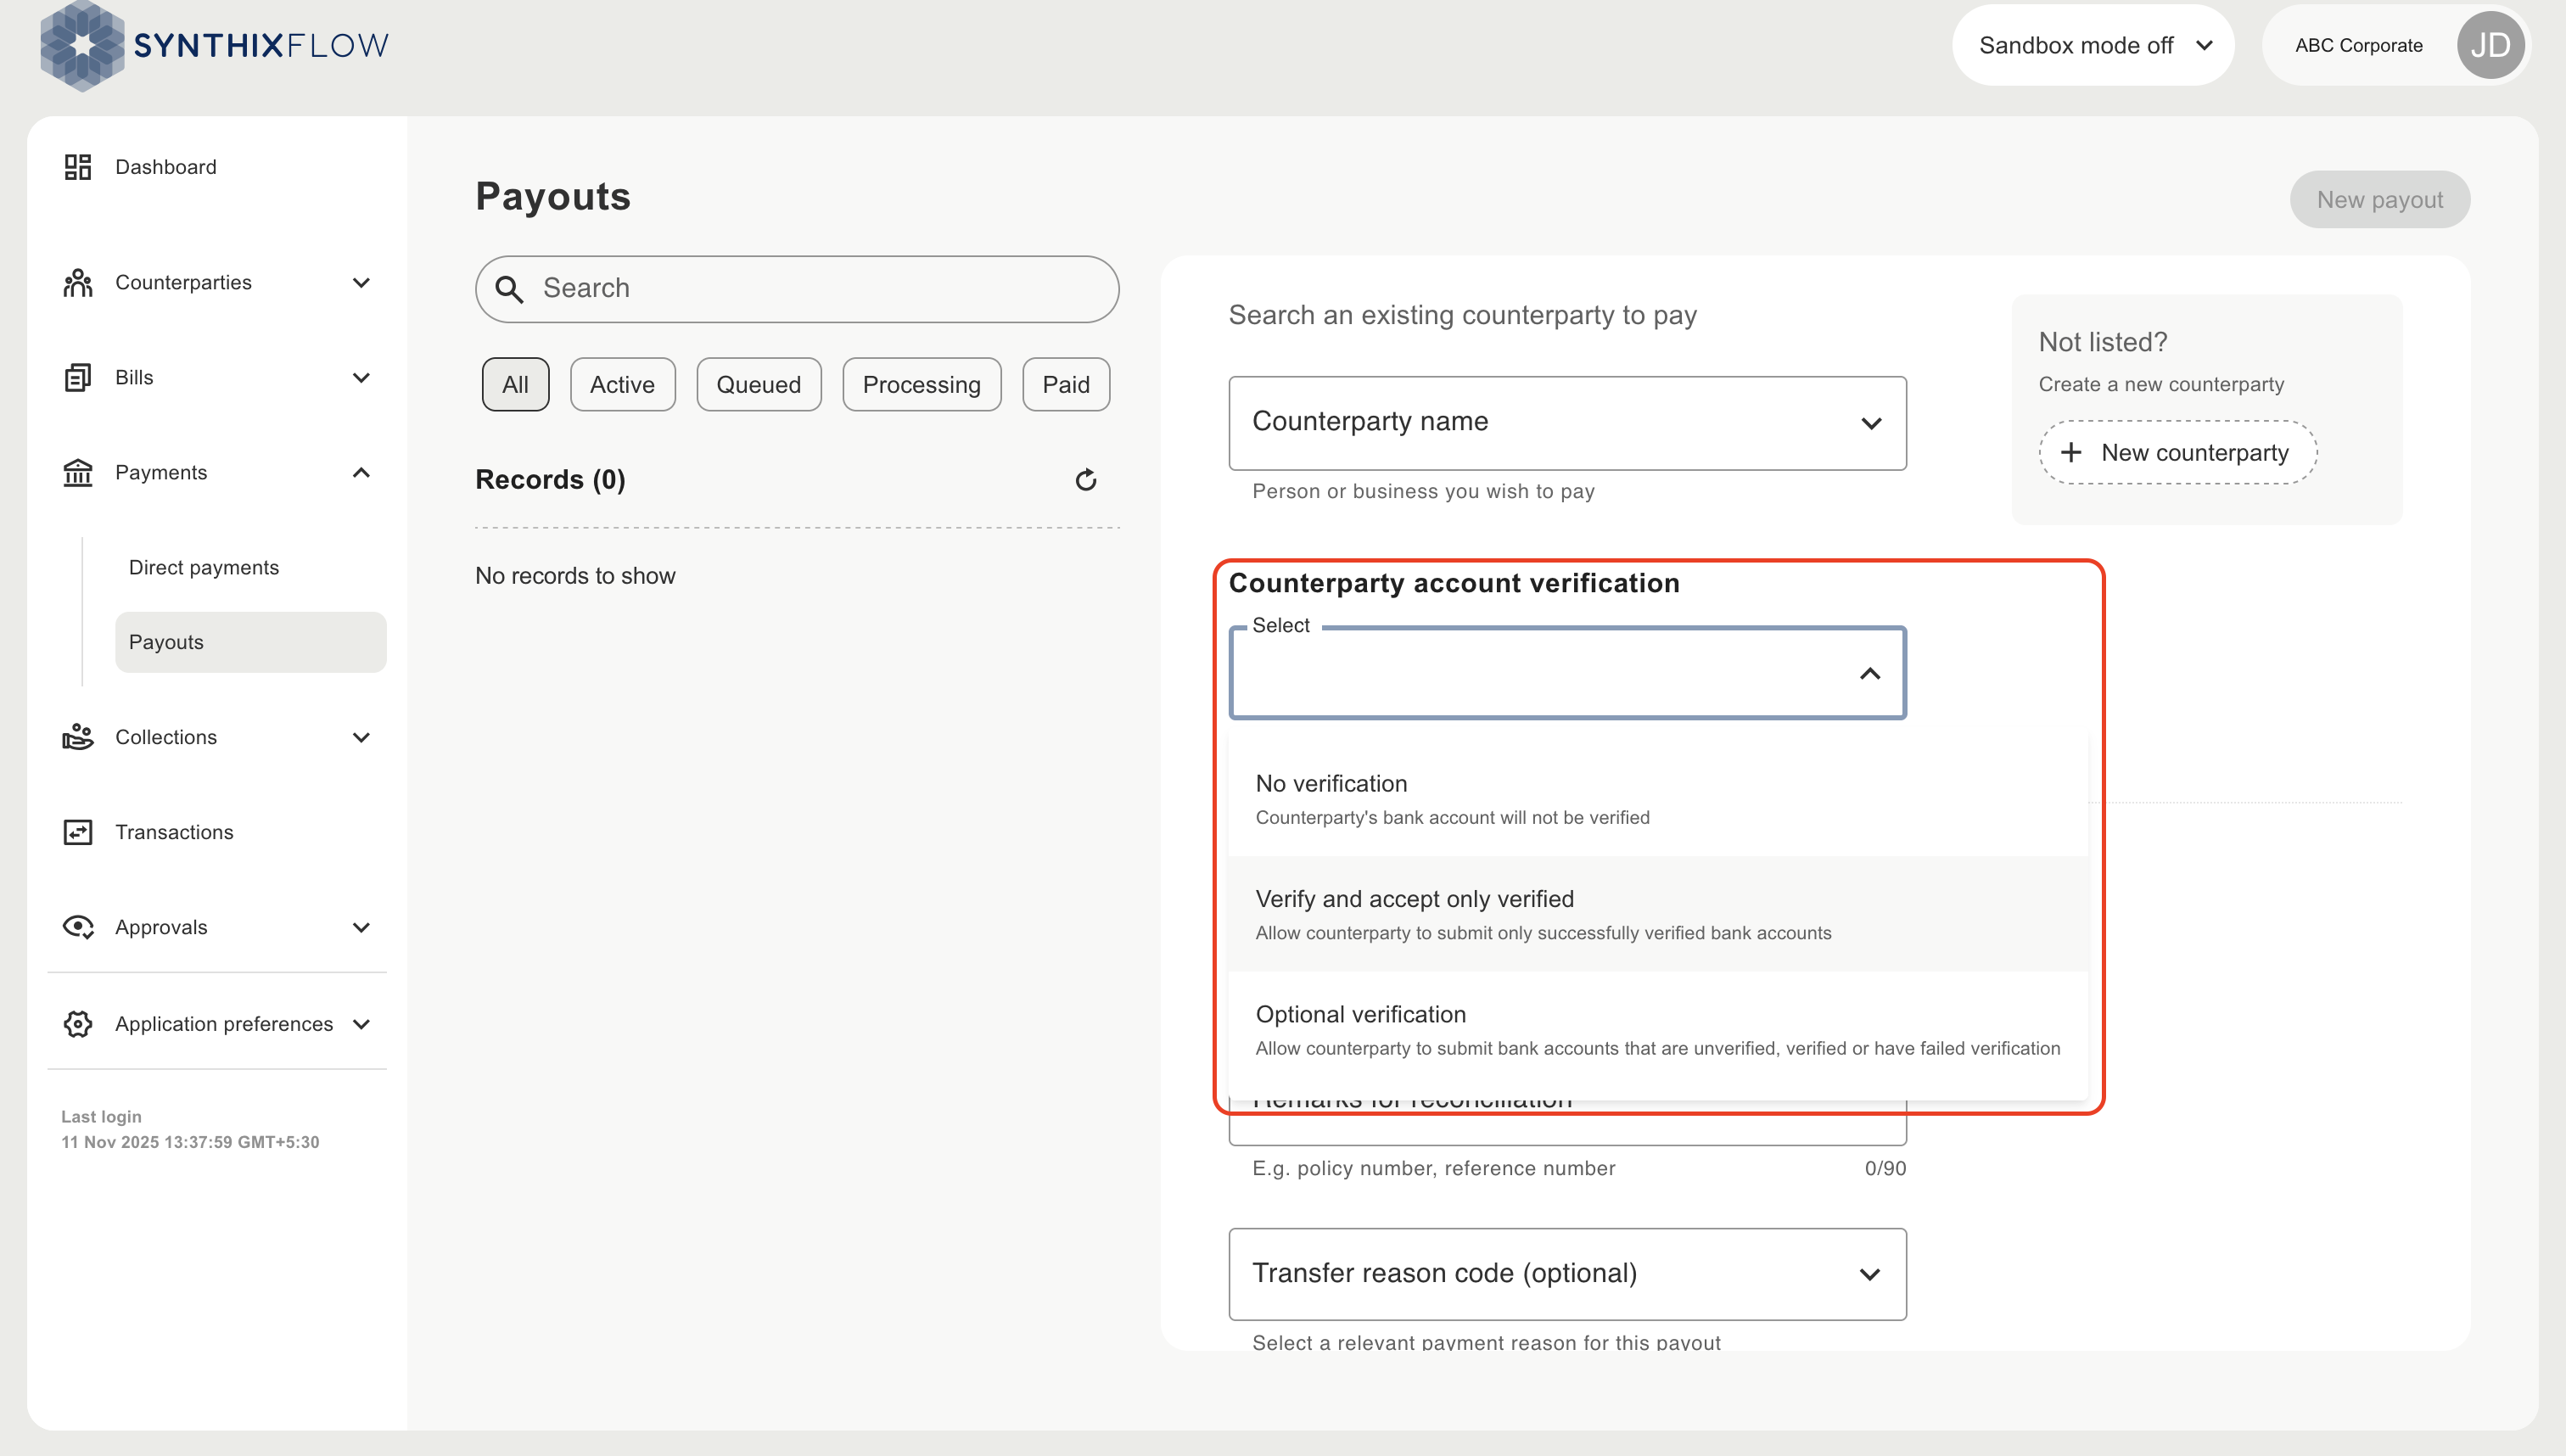The width and height of the screenshot is (2566, 1456).
Task: Click the SynthixFlow logo icon
Action: 82,45
